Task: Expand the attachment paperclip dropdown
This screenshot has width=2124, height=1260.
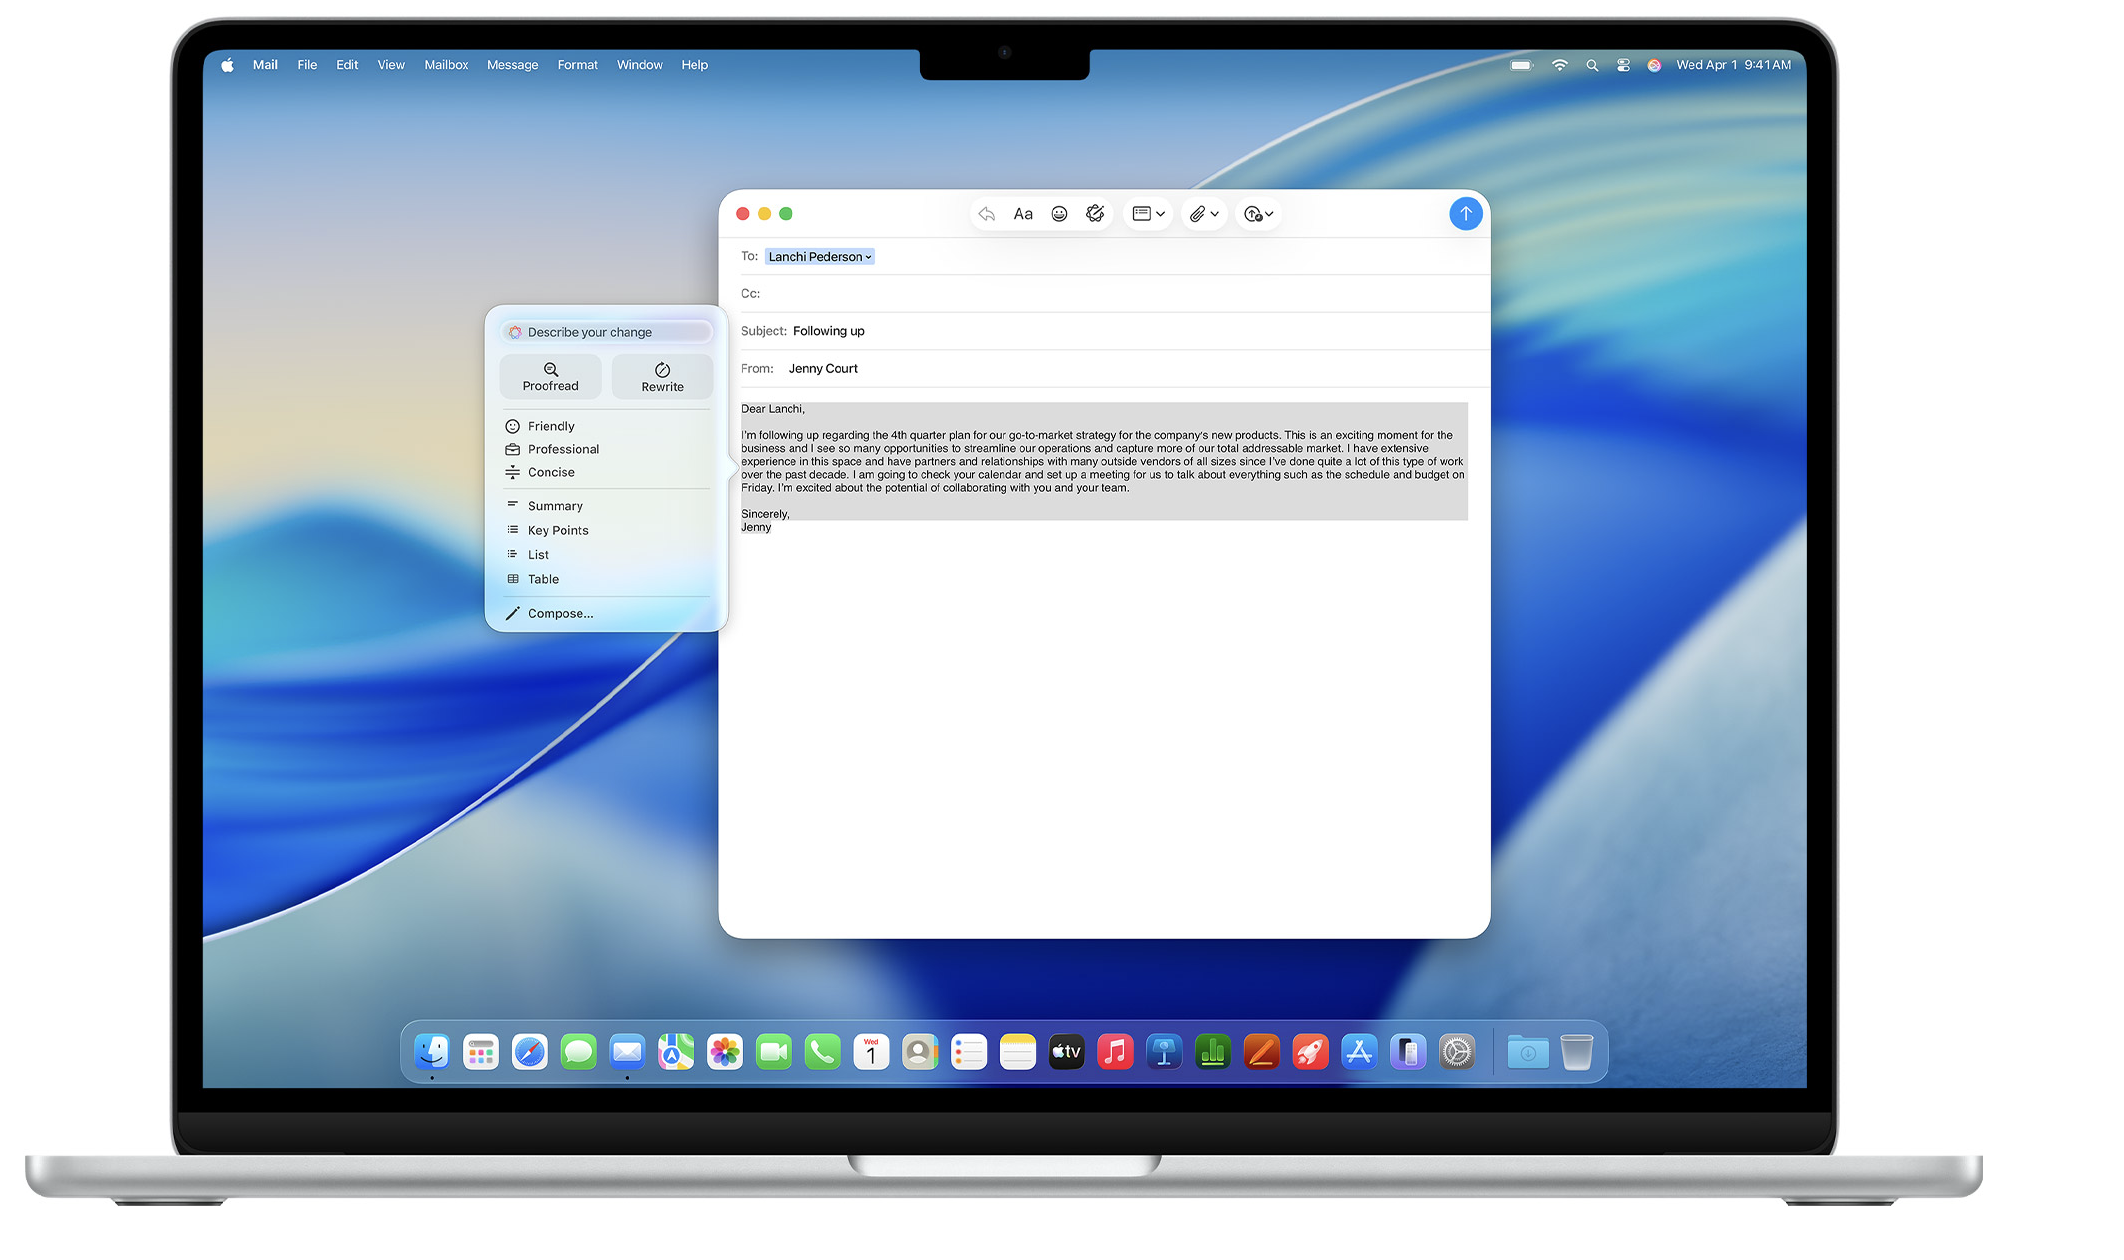Action: tap(1204, 214)
